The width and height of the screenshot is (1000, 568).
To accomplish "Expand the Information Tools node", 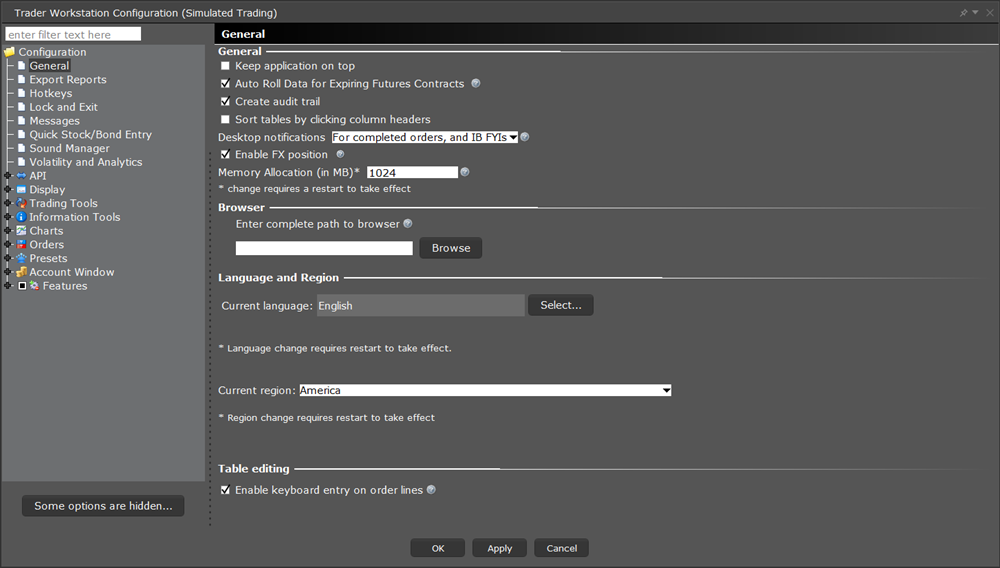I will click(x=8, y=217).
